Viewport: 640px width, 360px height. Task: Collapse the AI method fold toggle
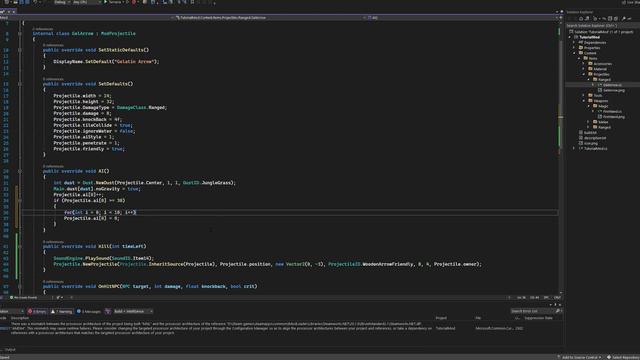coord(20,171)
